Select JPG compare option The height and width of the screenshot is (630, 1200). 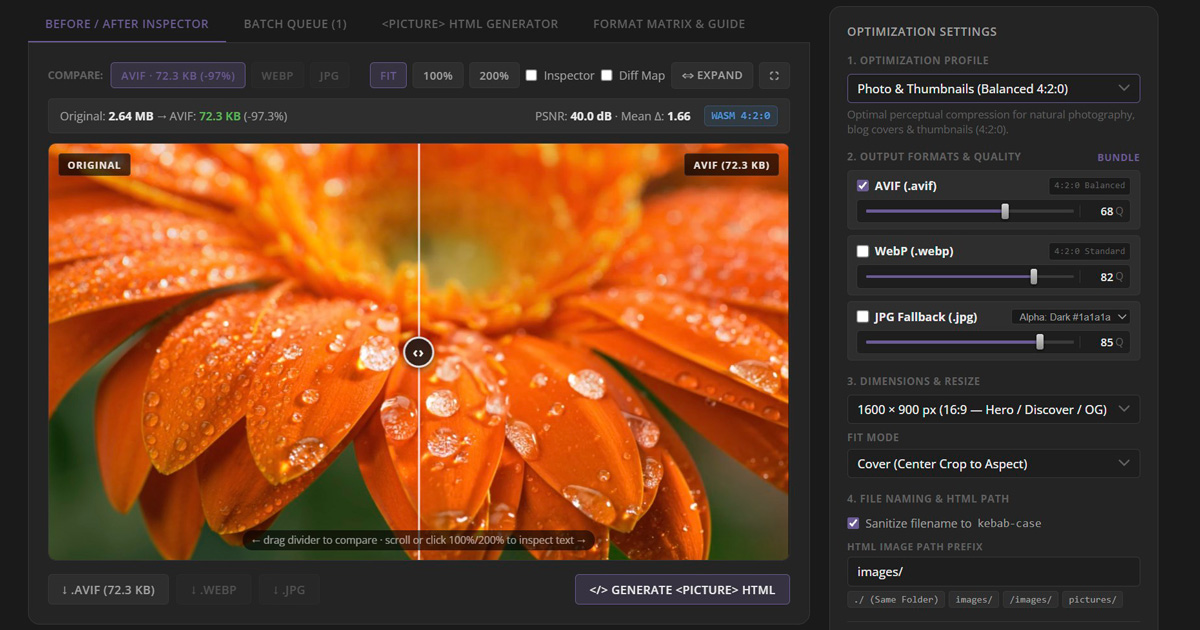coord(329,75)
